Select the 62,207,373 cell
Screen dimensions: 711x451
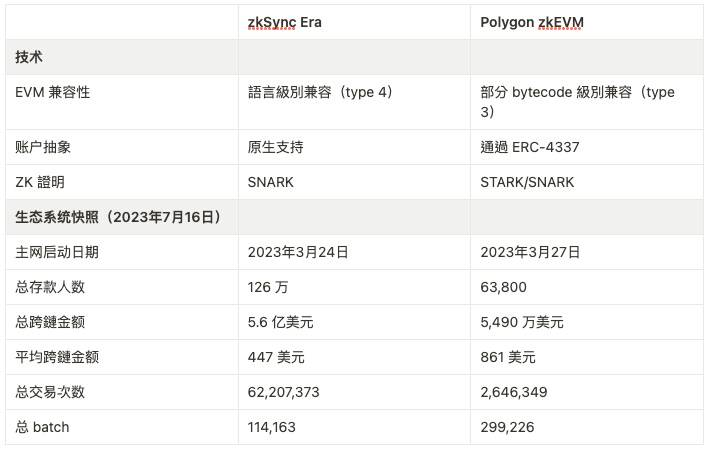(x=354, y=392)
